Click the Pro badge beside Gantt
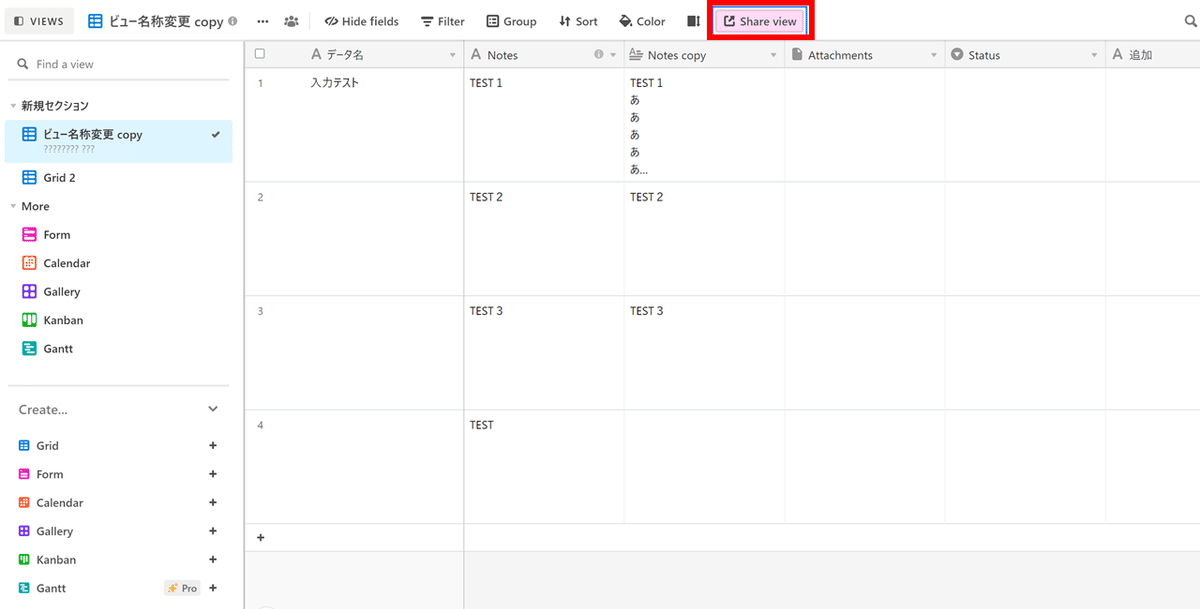The height and width of the screenshot is (609, 1200). 182,588
